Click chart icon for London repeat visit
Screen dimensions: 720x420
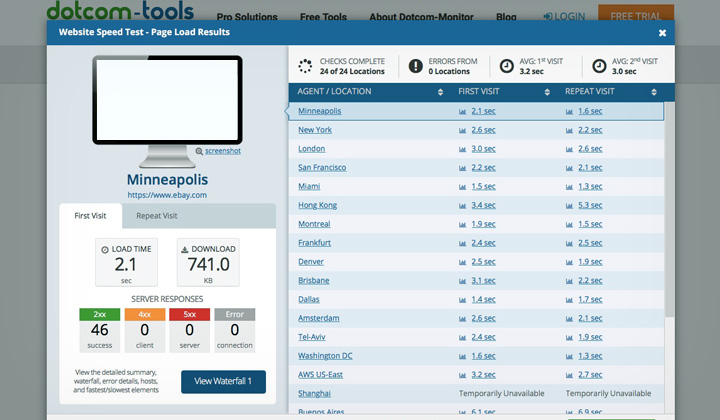coord(569,149)
